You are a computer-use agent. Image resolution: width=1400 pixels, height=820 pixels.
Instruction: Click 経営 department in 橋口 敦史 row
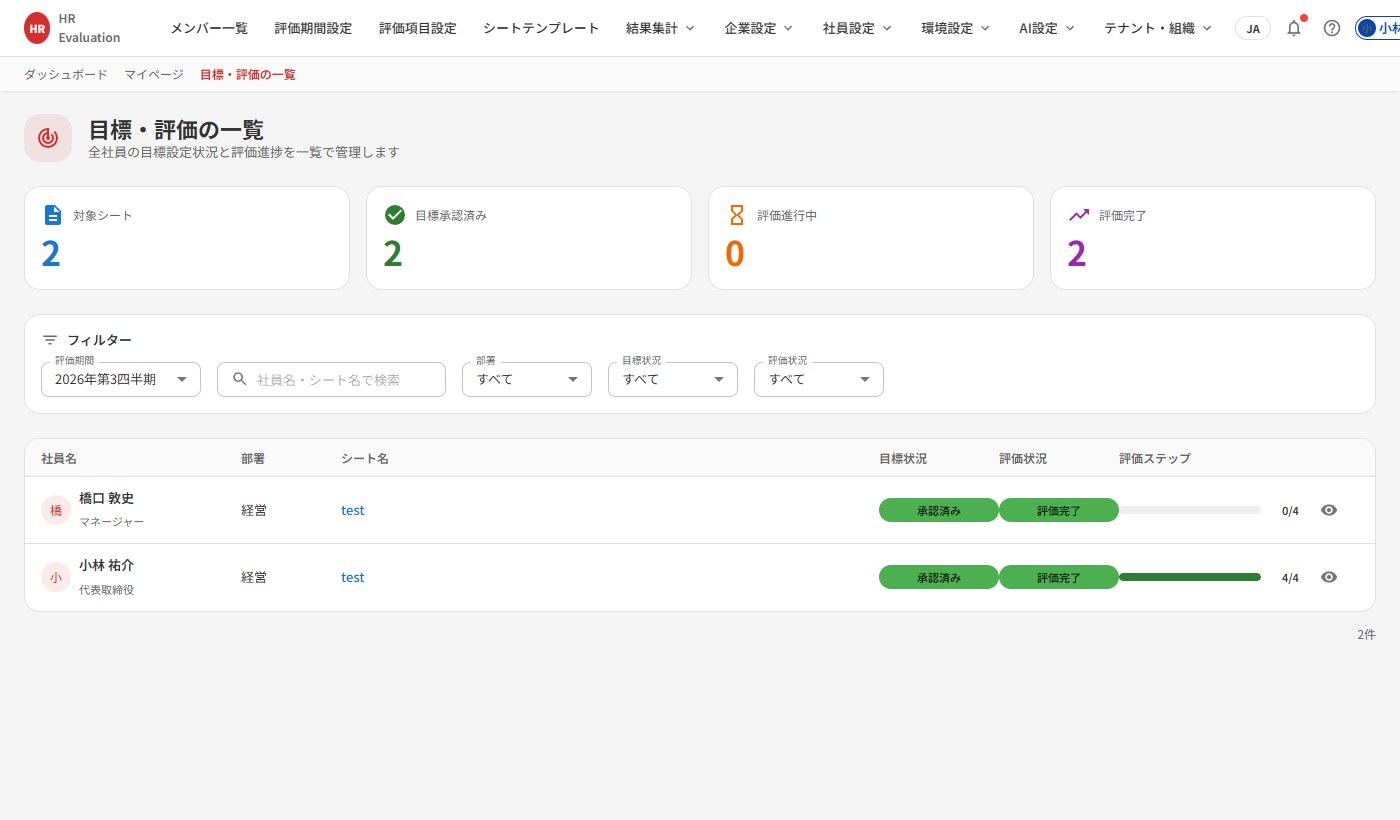(254, 510)
